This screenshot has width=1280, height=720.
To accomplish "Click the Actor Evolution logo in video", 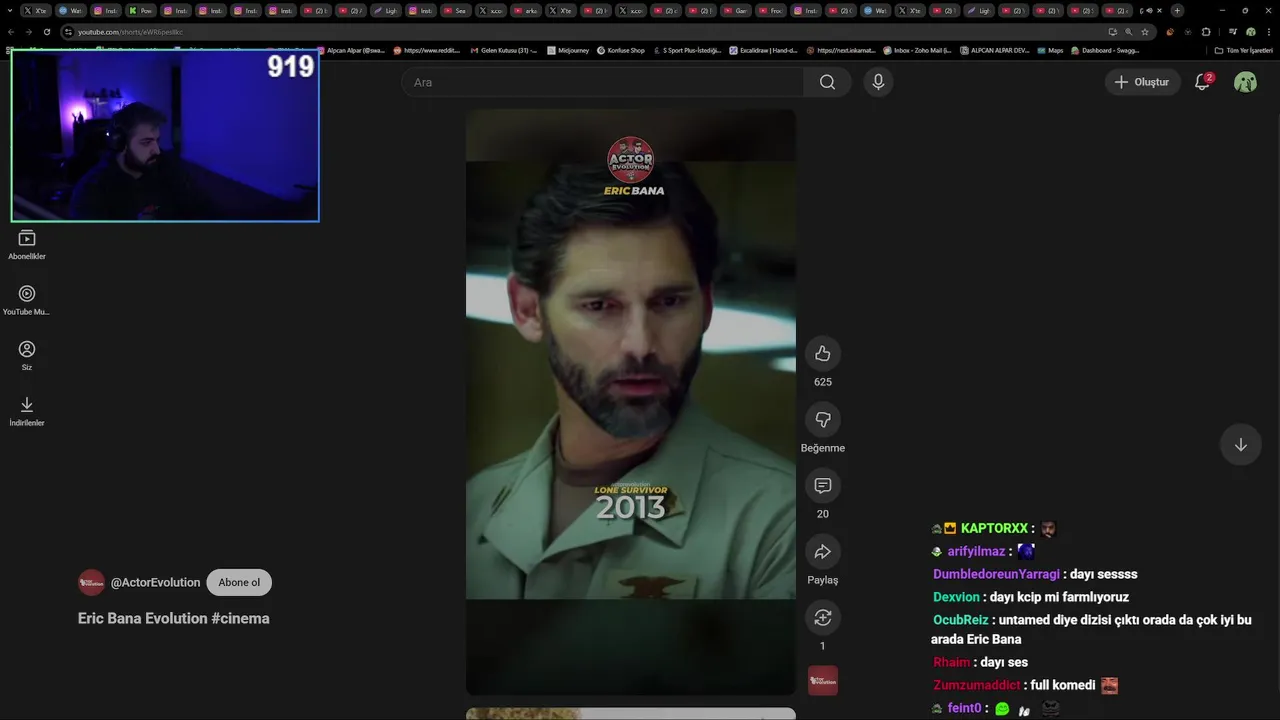I will 631,160.
